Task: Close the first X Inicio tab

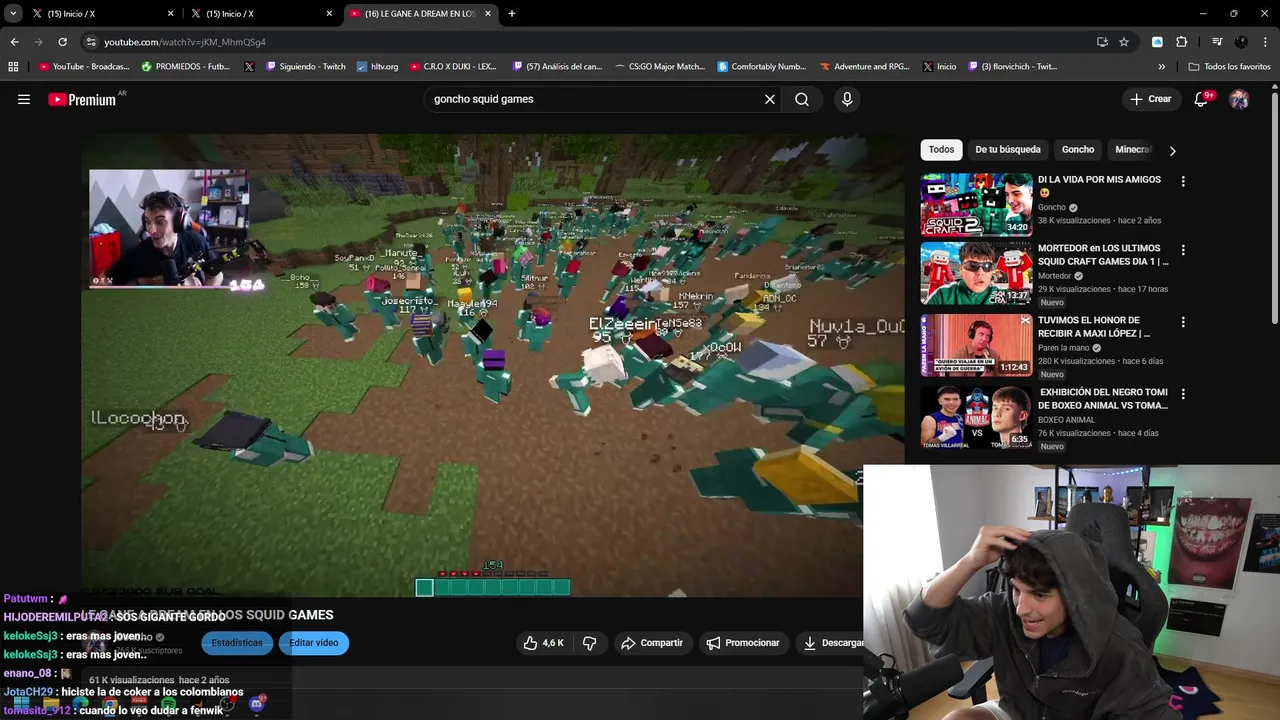Action: click(x=170, y=14)
